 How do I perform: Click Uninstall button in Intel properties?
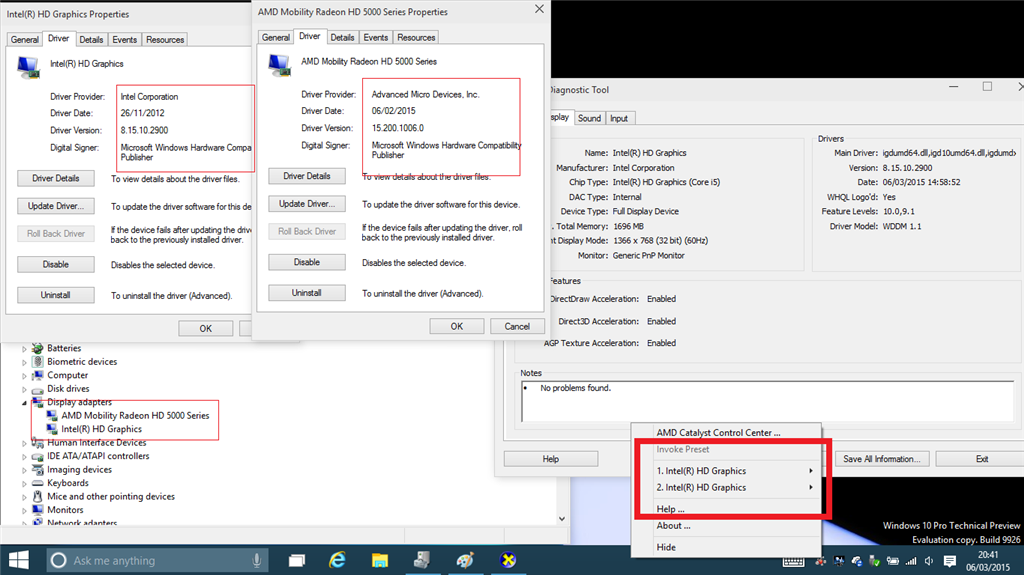tap(56, 295)
